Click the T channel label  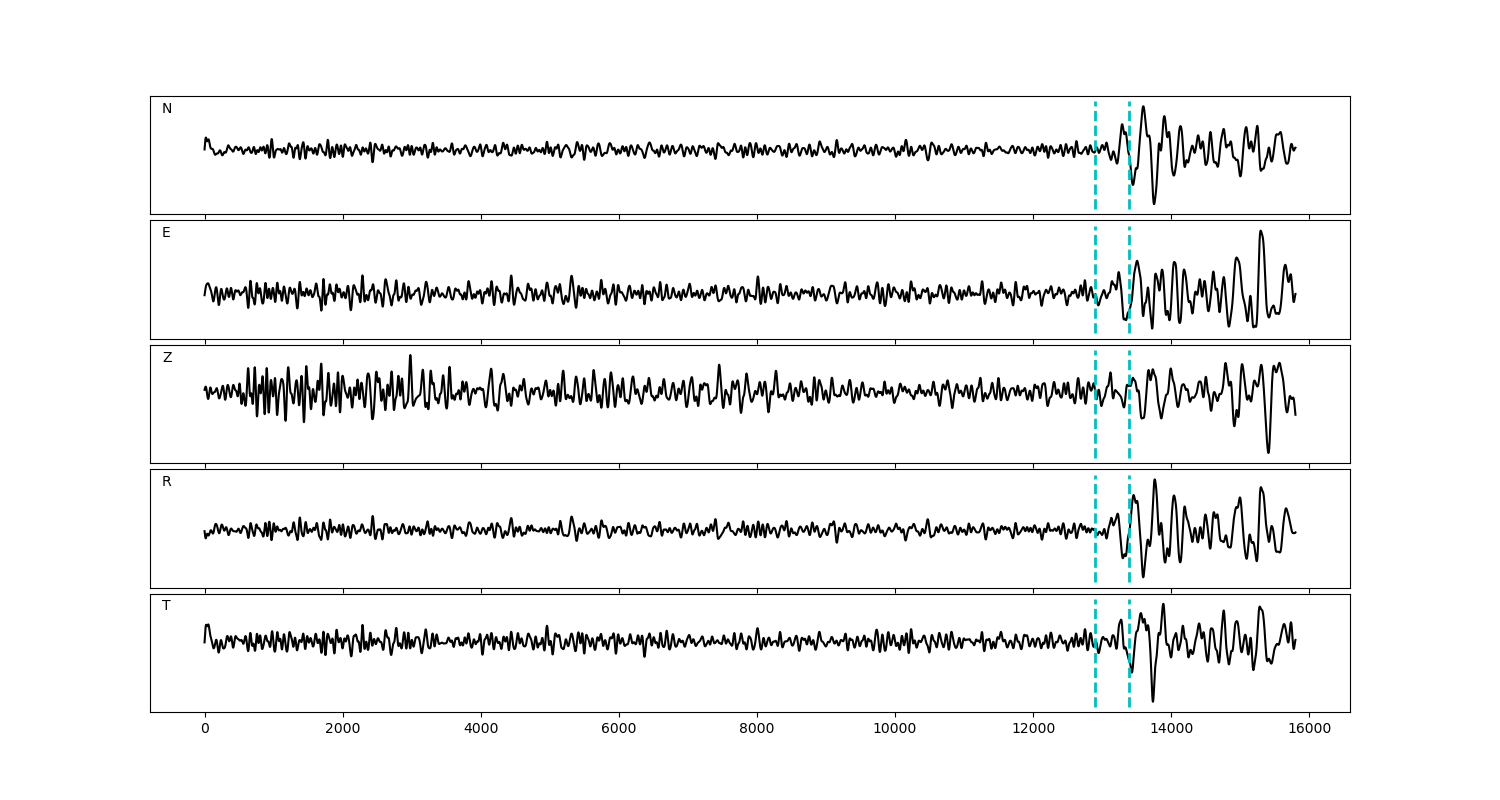166,606
